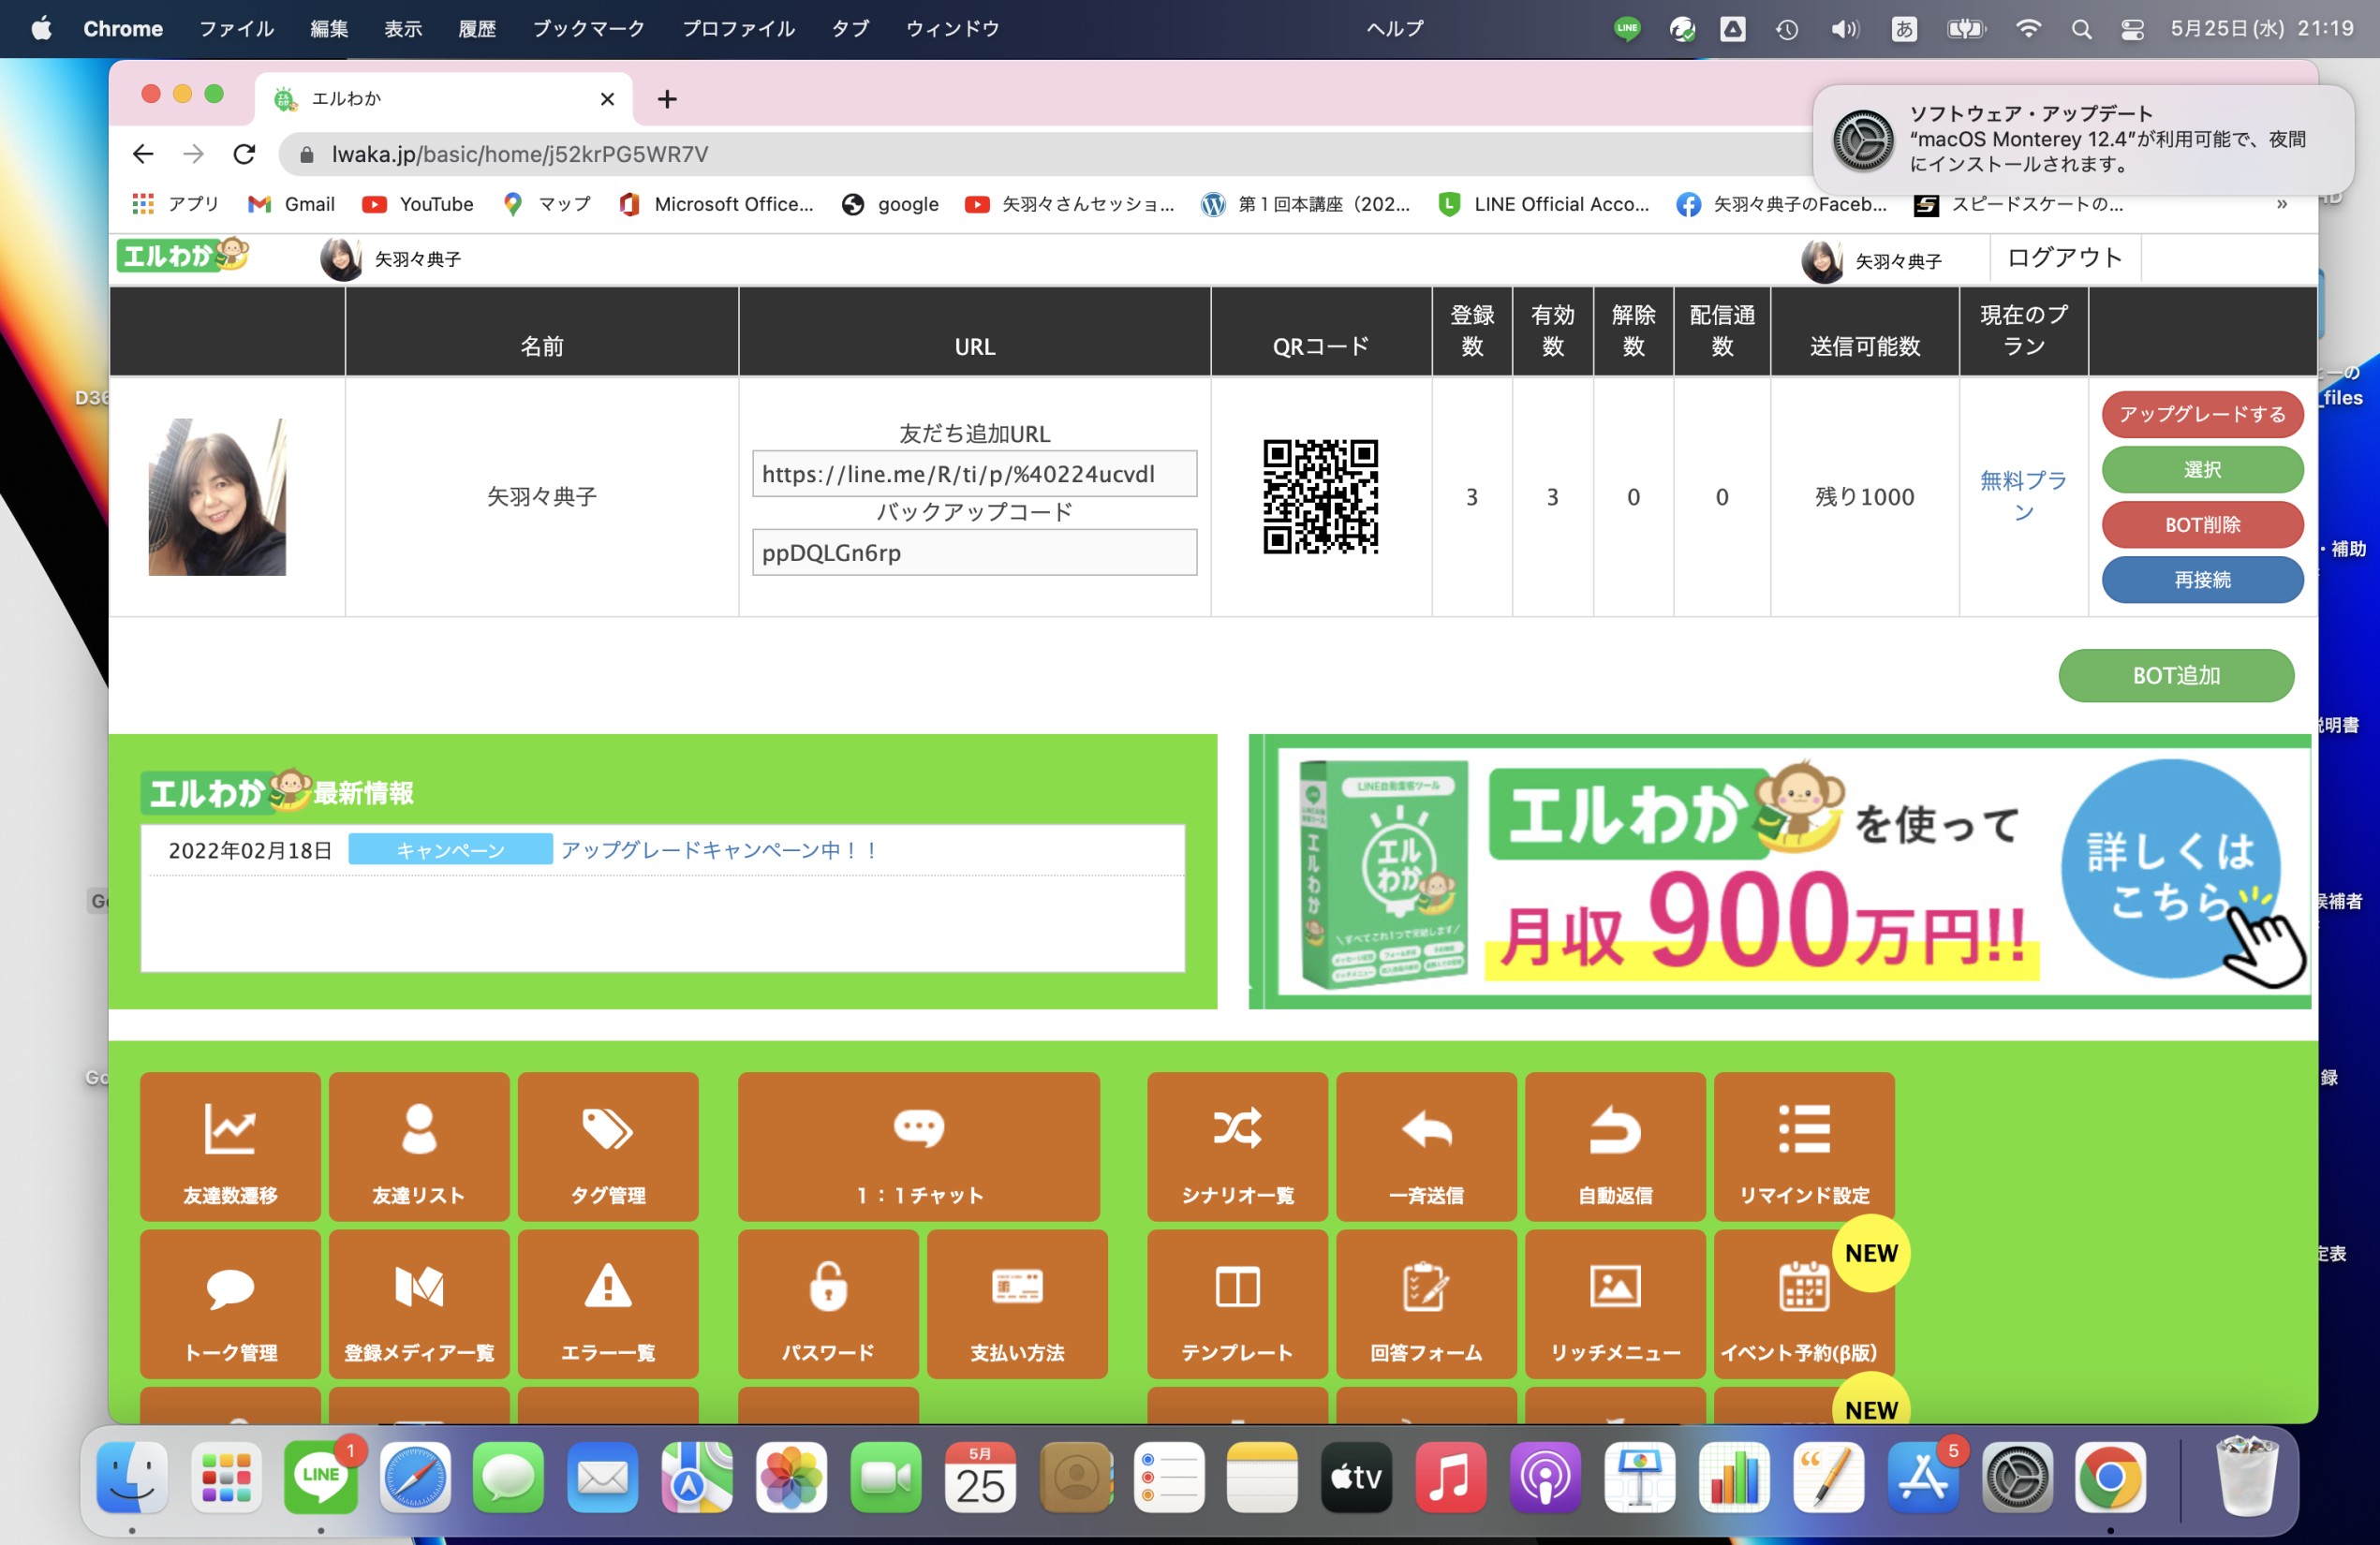Open the 月収900万円 banner advertisement

(x=1780, y=871)
